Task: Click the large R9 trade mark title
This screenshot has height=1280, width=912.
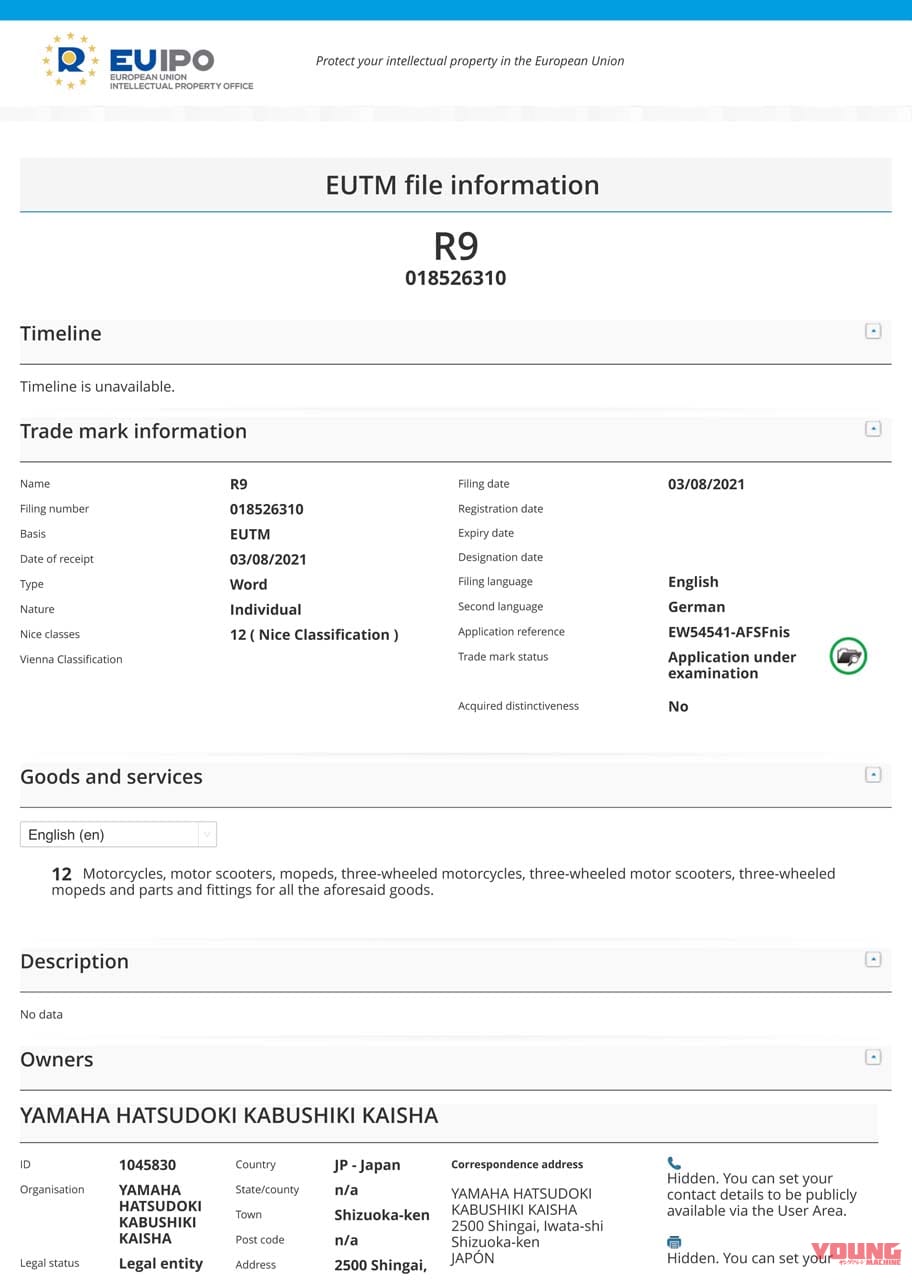Action: pos(455,246)
